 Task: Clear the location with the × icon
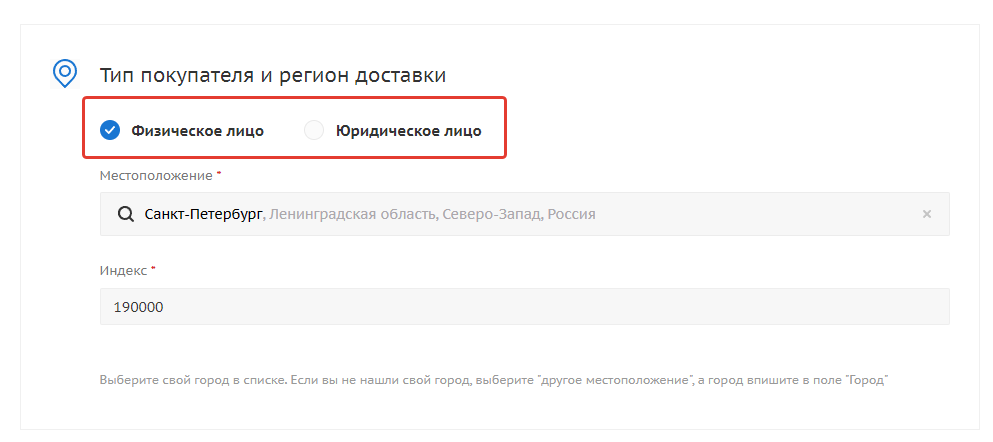click(927, 214)
